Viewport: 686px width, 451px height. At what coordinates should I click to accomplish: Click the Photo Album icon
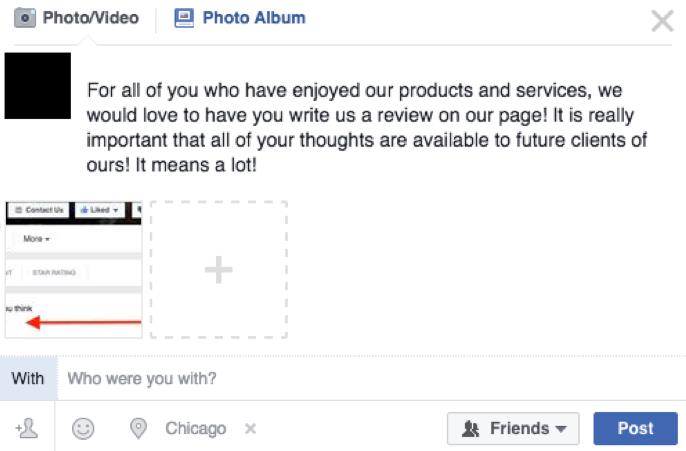tap(184, 18)
